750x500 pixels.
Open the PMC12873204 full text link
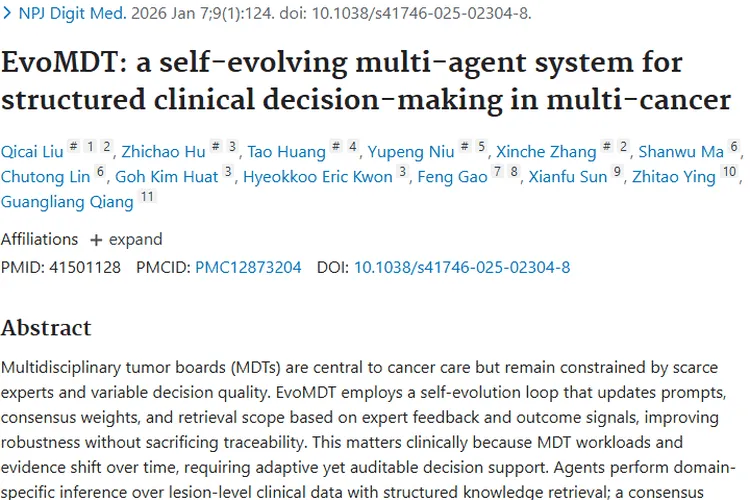point(249,267)
